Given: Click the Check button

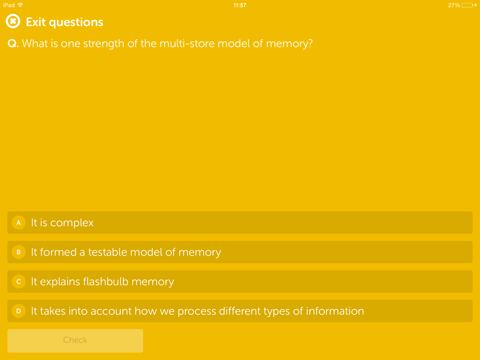Looking at the screenshot, I should pos(75,341).
